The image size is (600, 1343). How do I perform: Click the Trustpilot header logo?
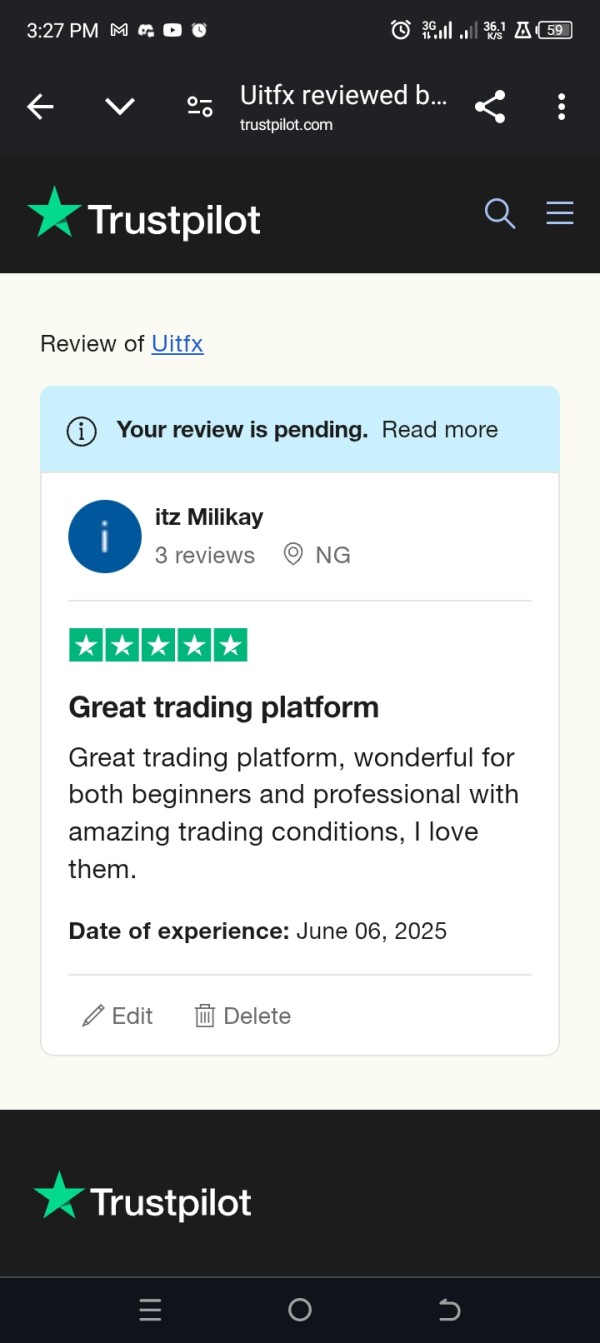(x=144, y=215)
